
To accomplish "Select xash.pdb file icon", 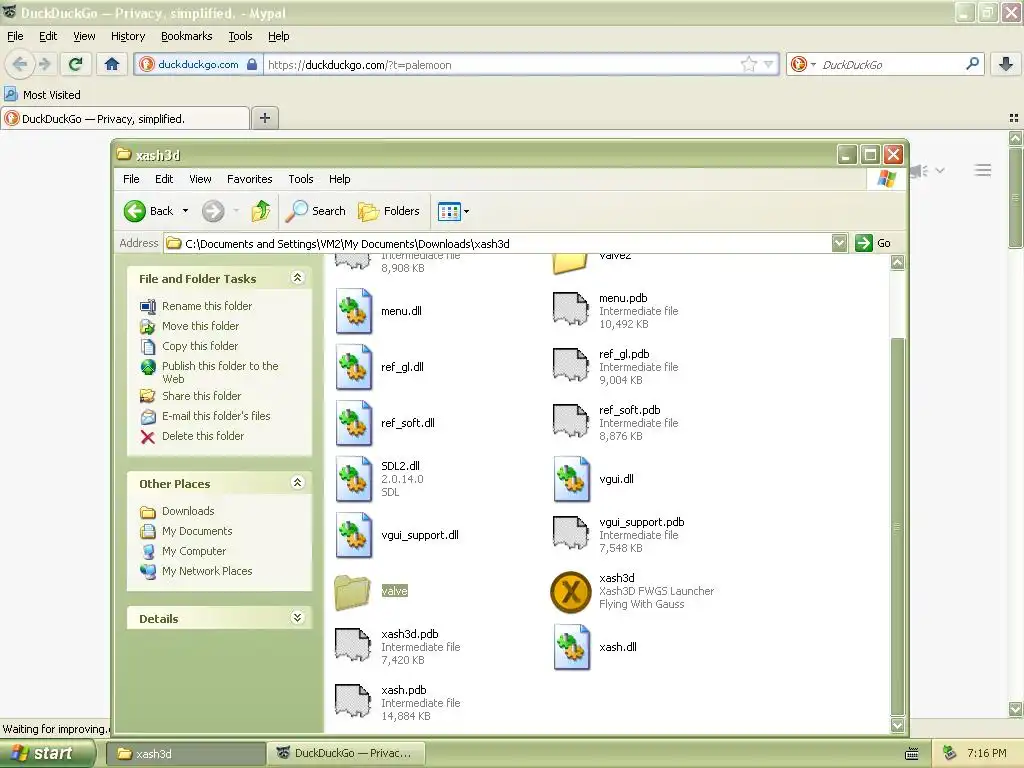I will (x=353, y=702).
